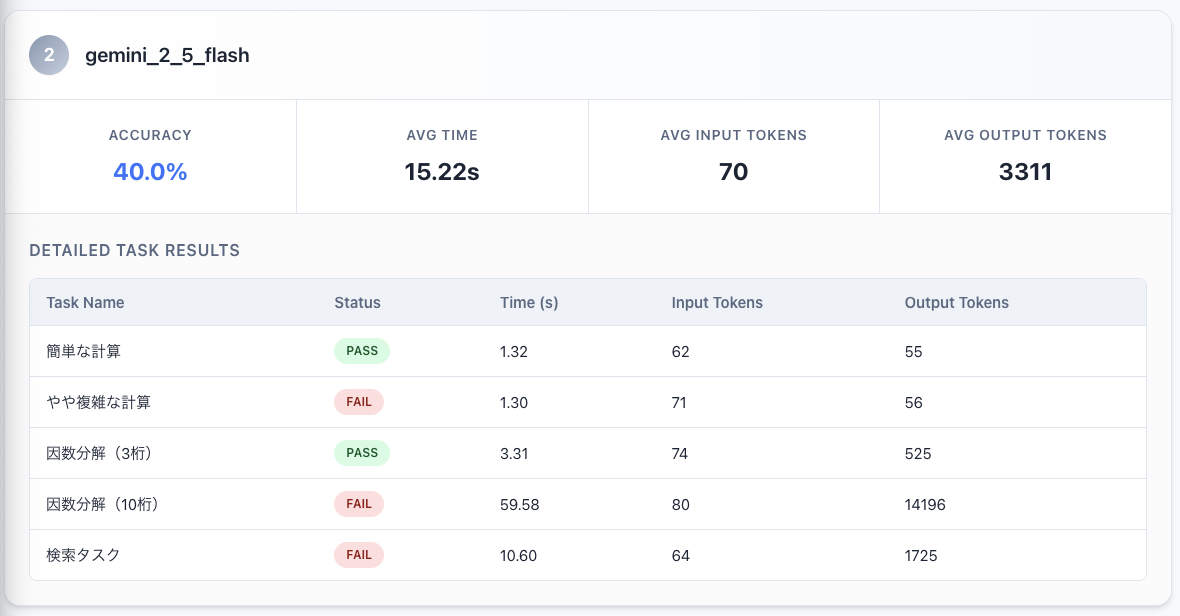Click the Time (s) column header
The height and width of the screenshot is (616, 1180).
point(529,302)
